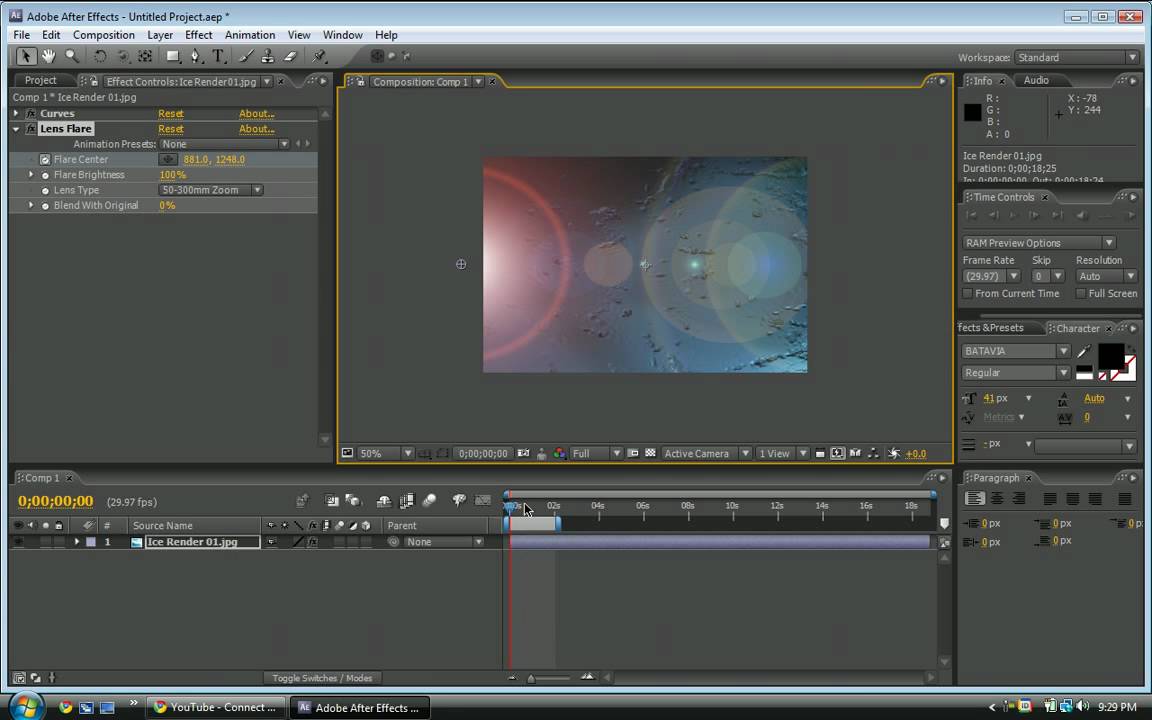Enable the From Current Time checkbox

tap(968, 293)
